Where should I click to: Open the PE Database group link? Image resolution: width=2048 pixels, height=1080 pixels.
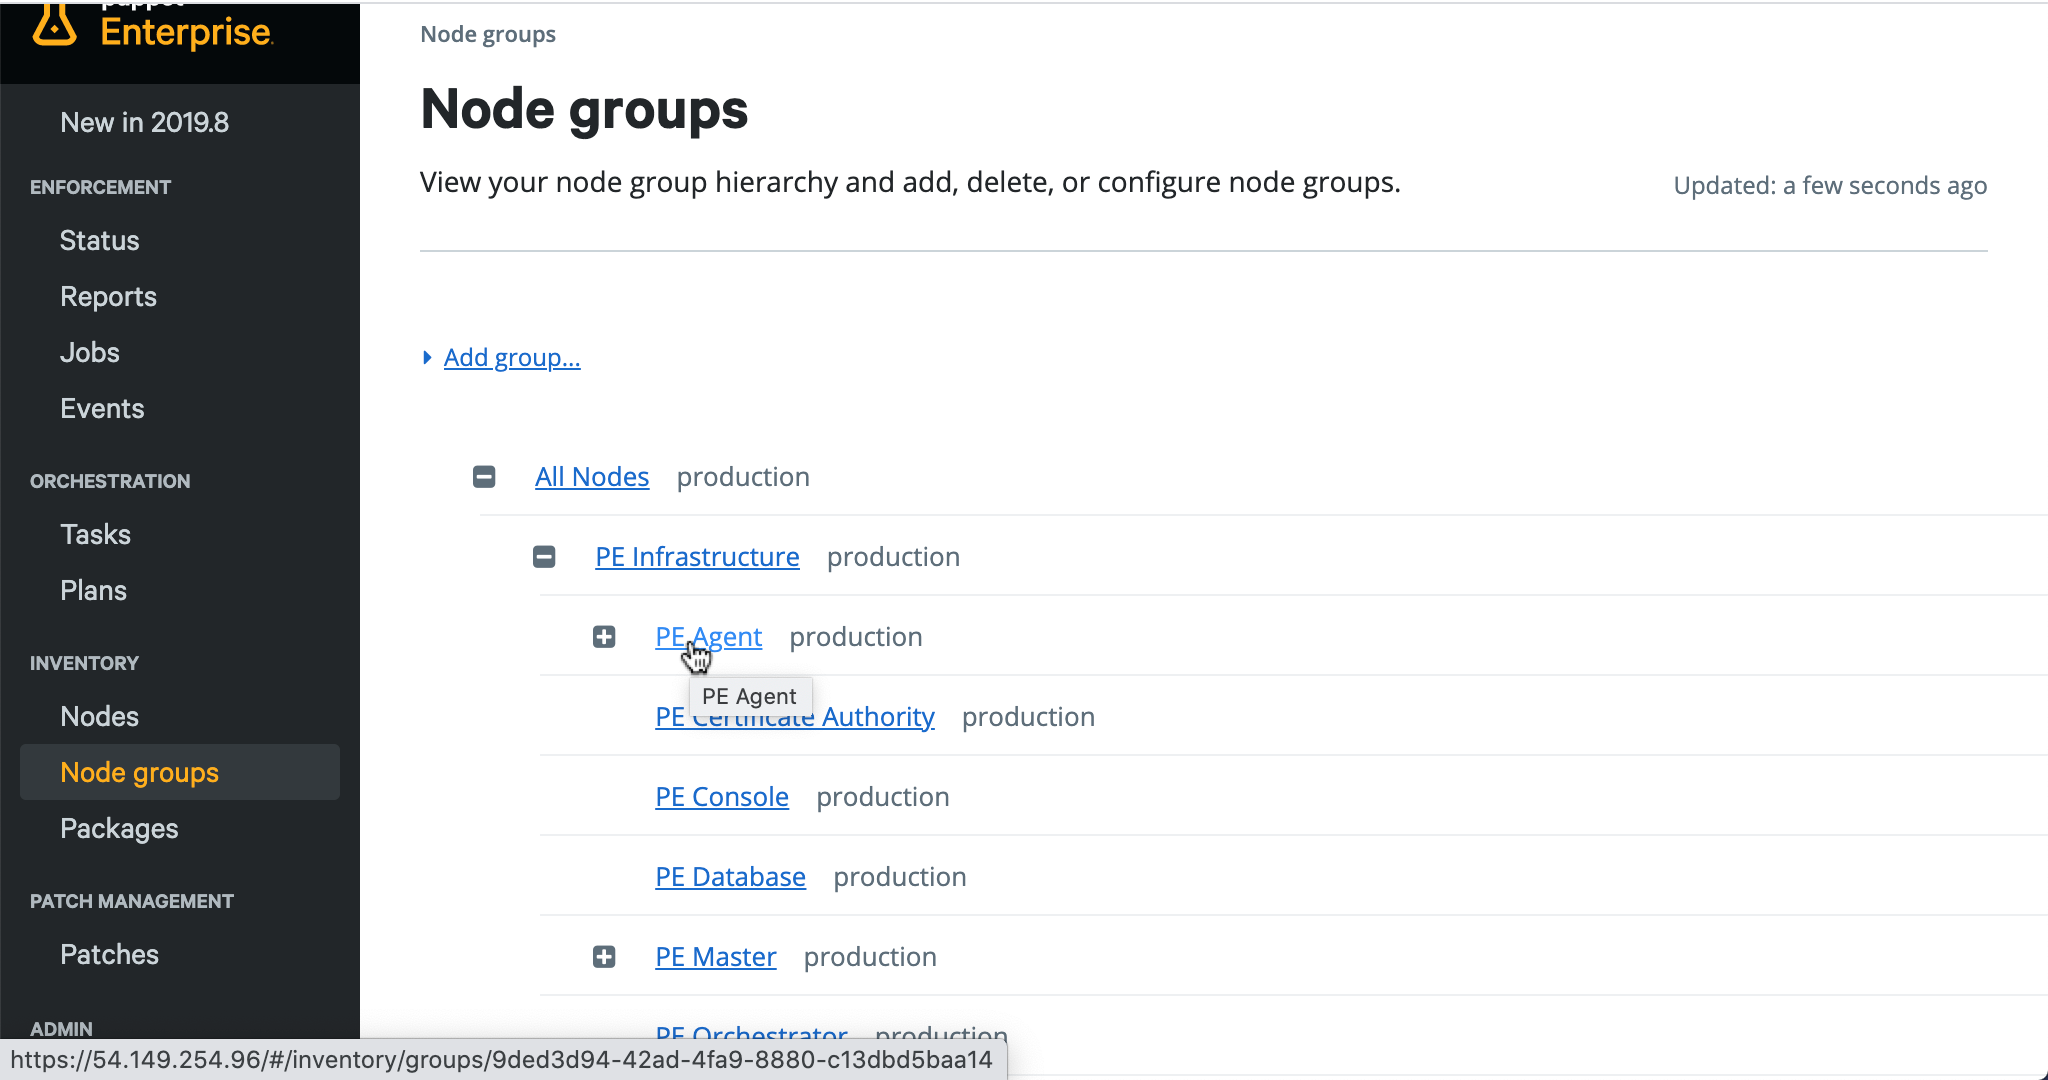pyautogui.click(x=730, y=877)
